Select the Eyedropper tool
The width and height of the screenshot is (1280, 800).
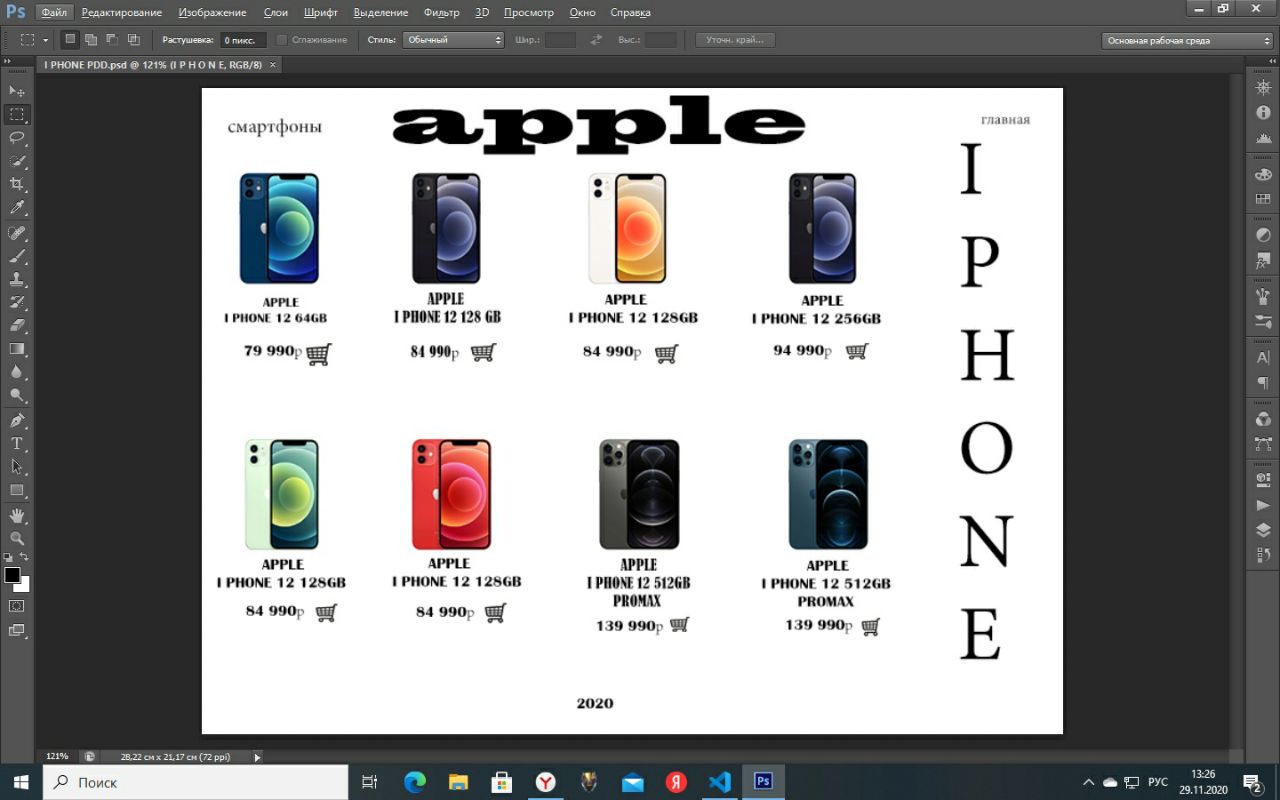[x=17, y=208]
